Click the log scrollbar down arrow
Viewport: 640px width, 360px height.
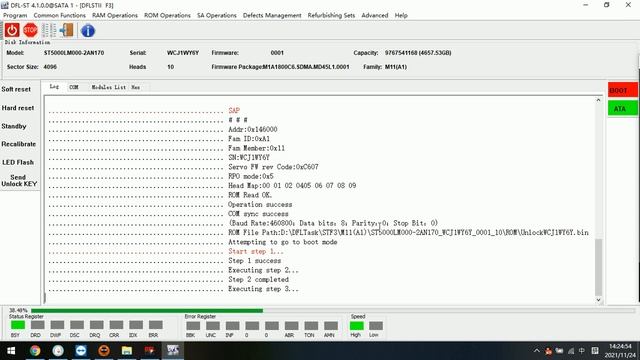pos(598,300)
